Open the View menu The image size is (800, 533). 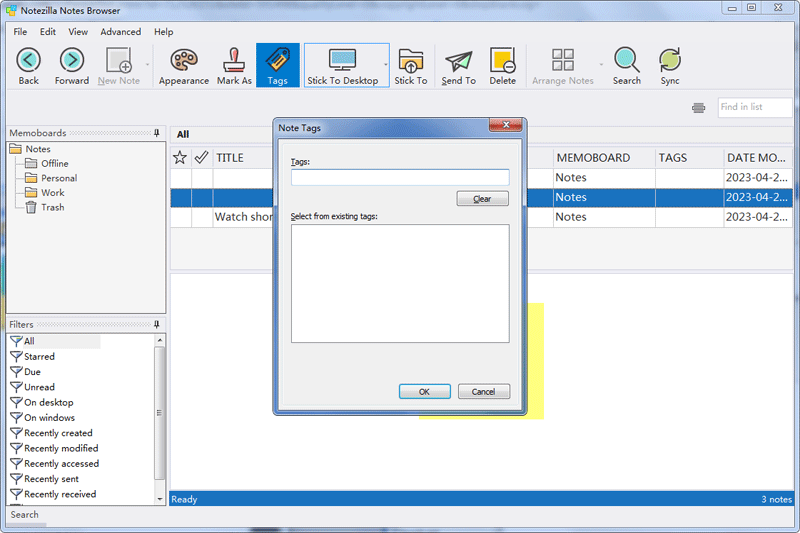pyautogui.click(x=78, y=32)
